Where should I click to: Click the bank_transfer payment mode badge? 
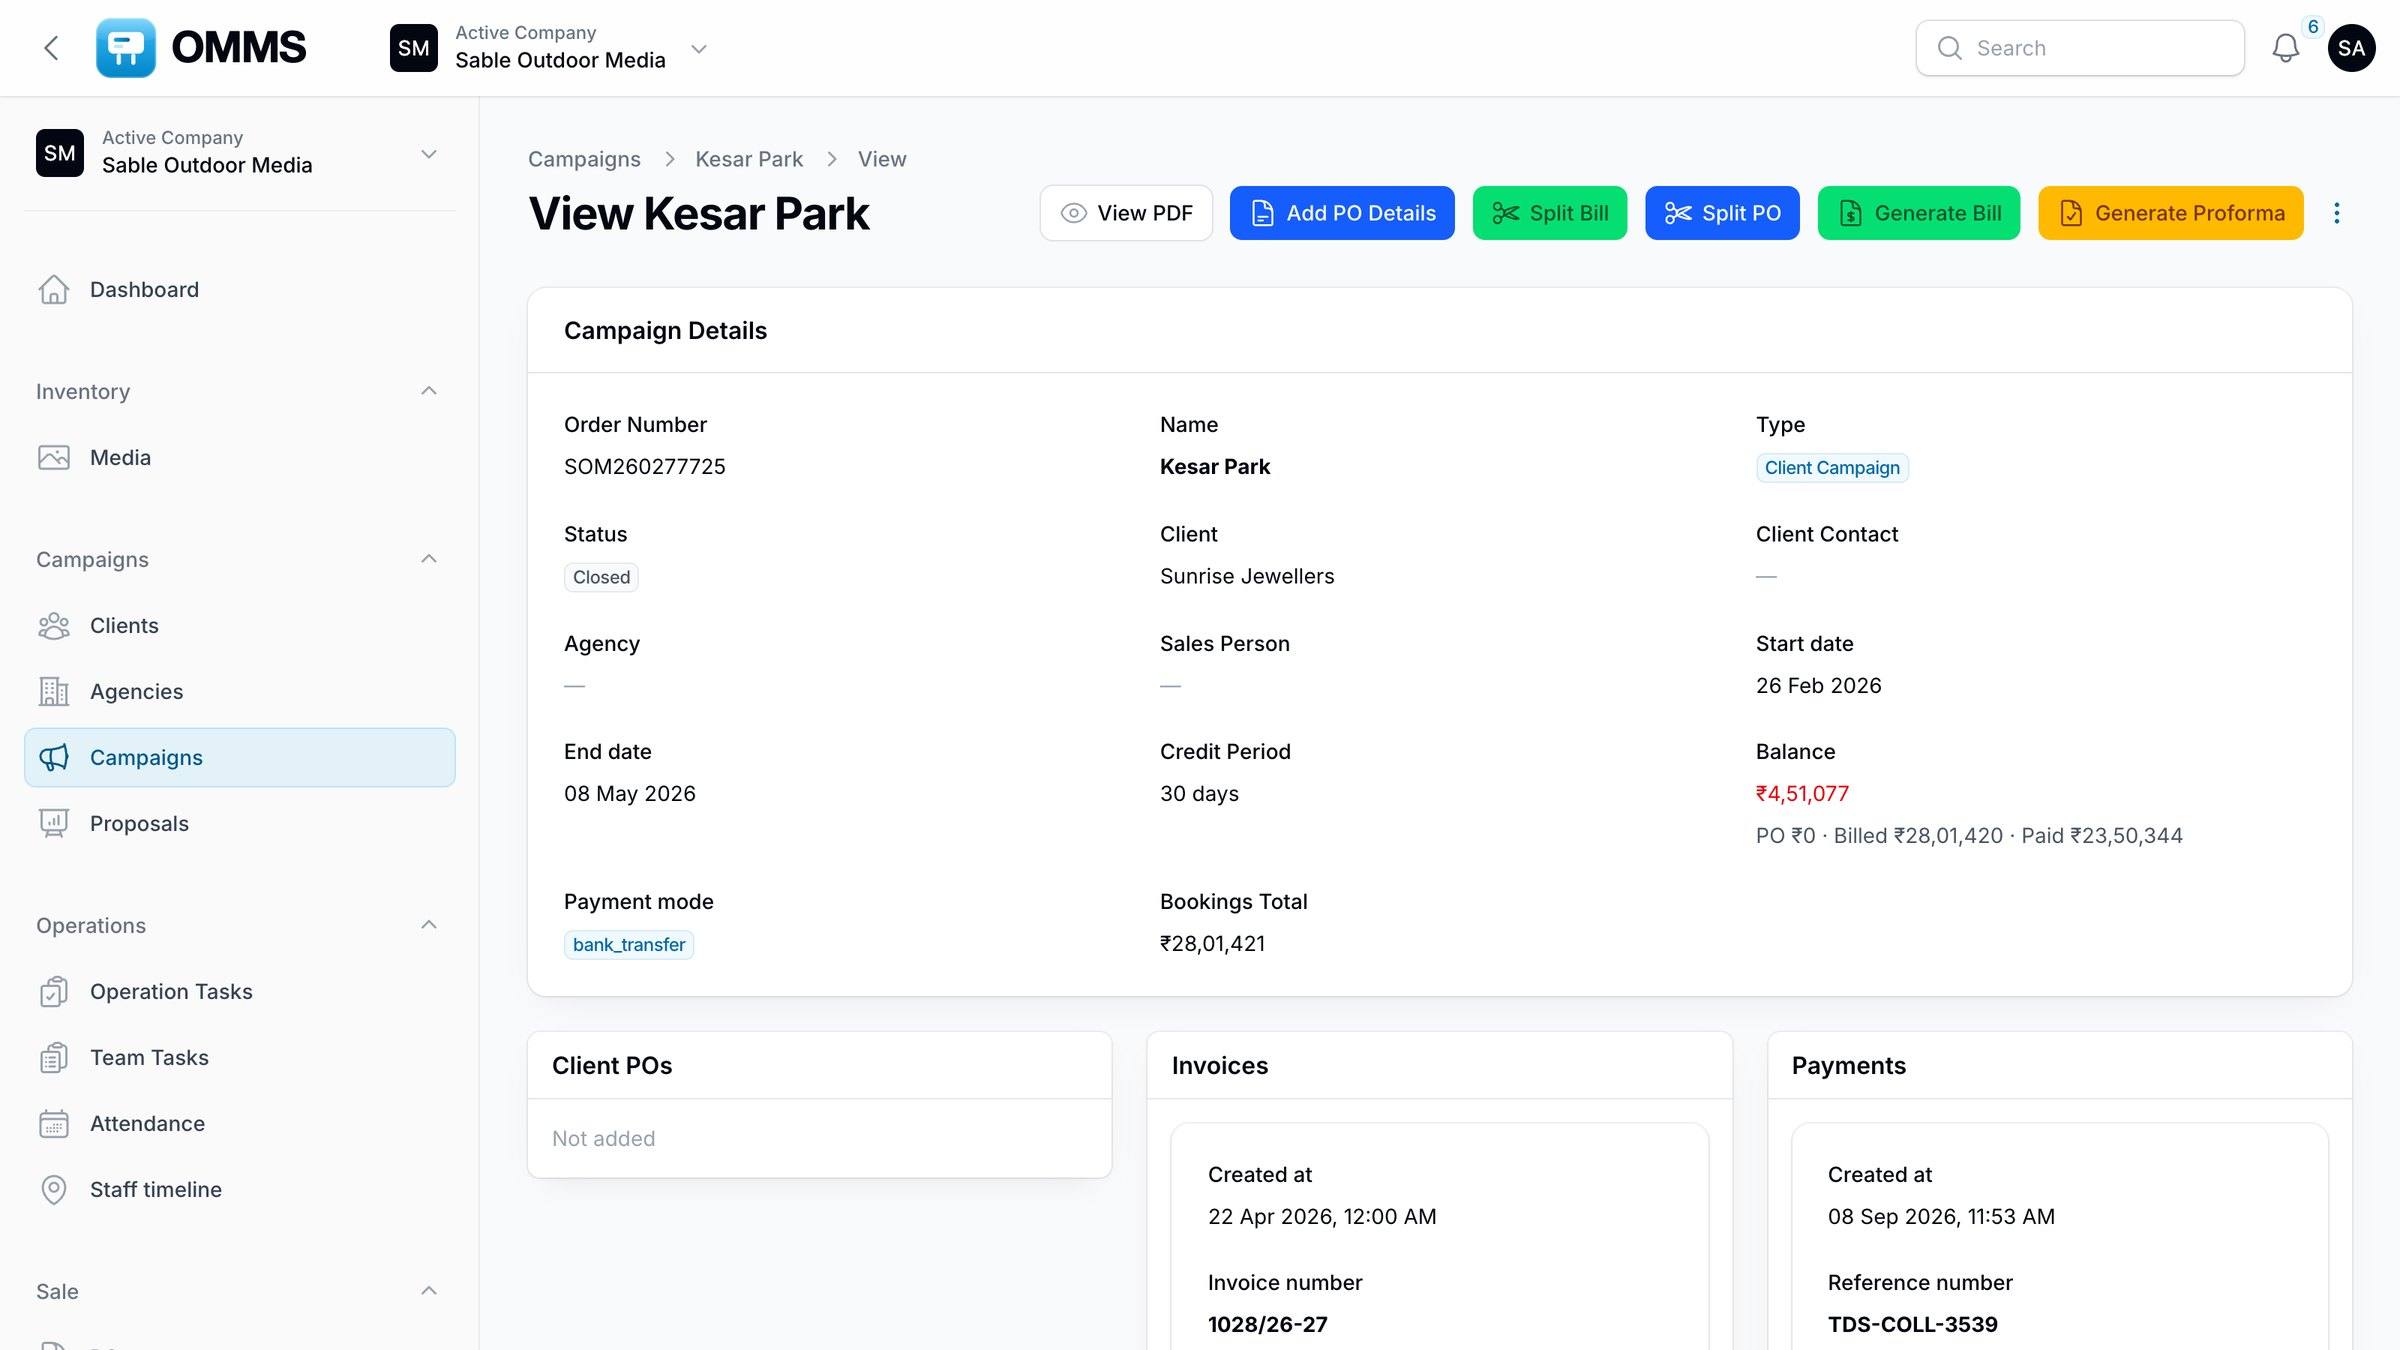pyautogui.click(x=629, y=945)
